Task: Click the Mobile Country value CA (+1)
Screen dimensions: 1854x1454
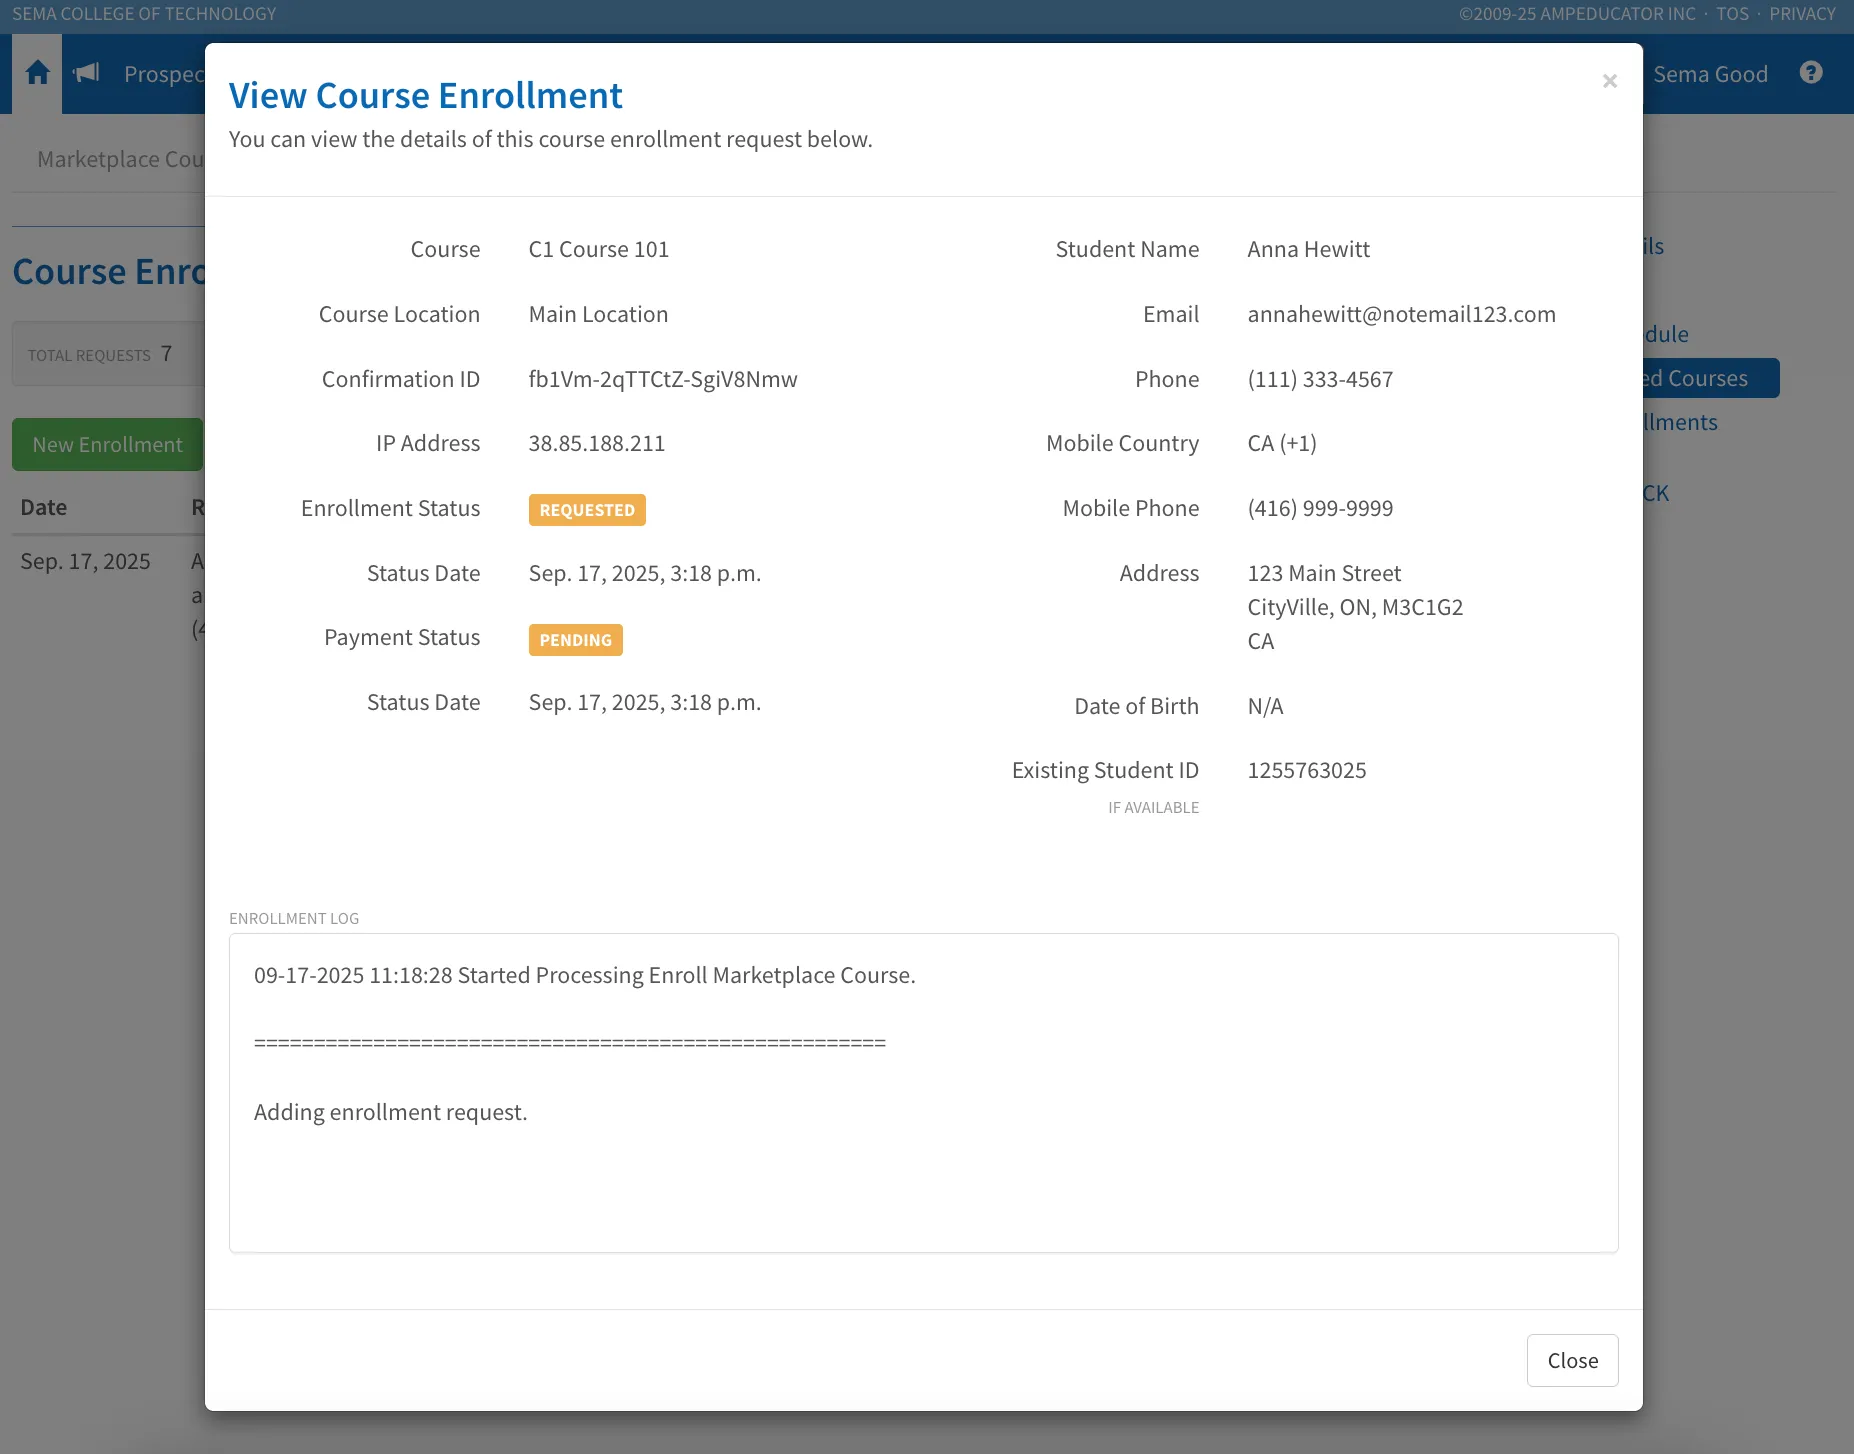Action: coord(1281,443)
